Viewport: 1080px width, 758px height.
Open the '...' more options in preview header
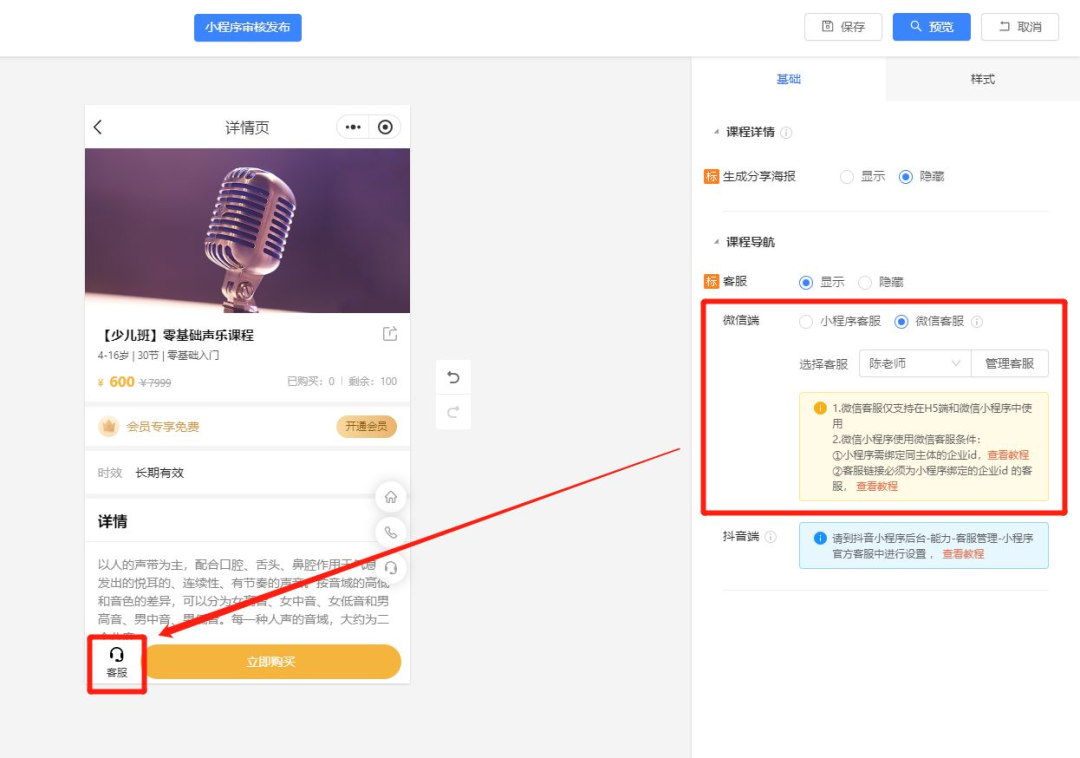tap(353, 126)
